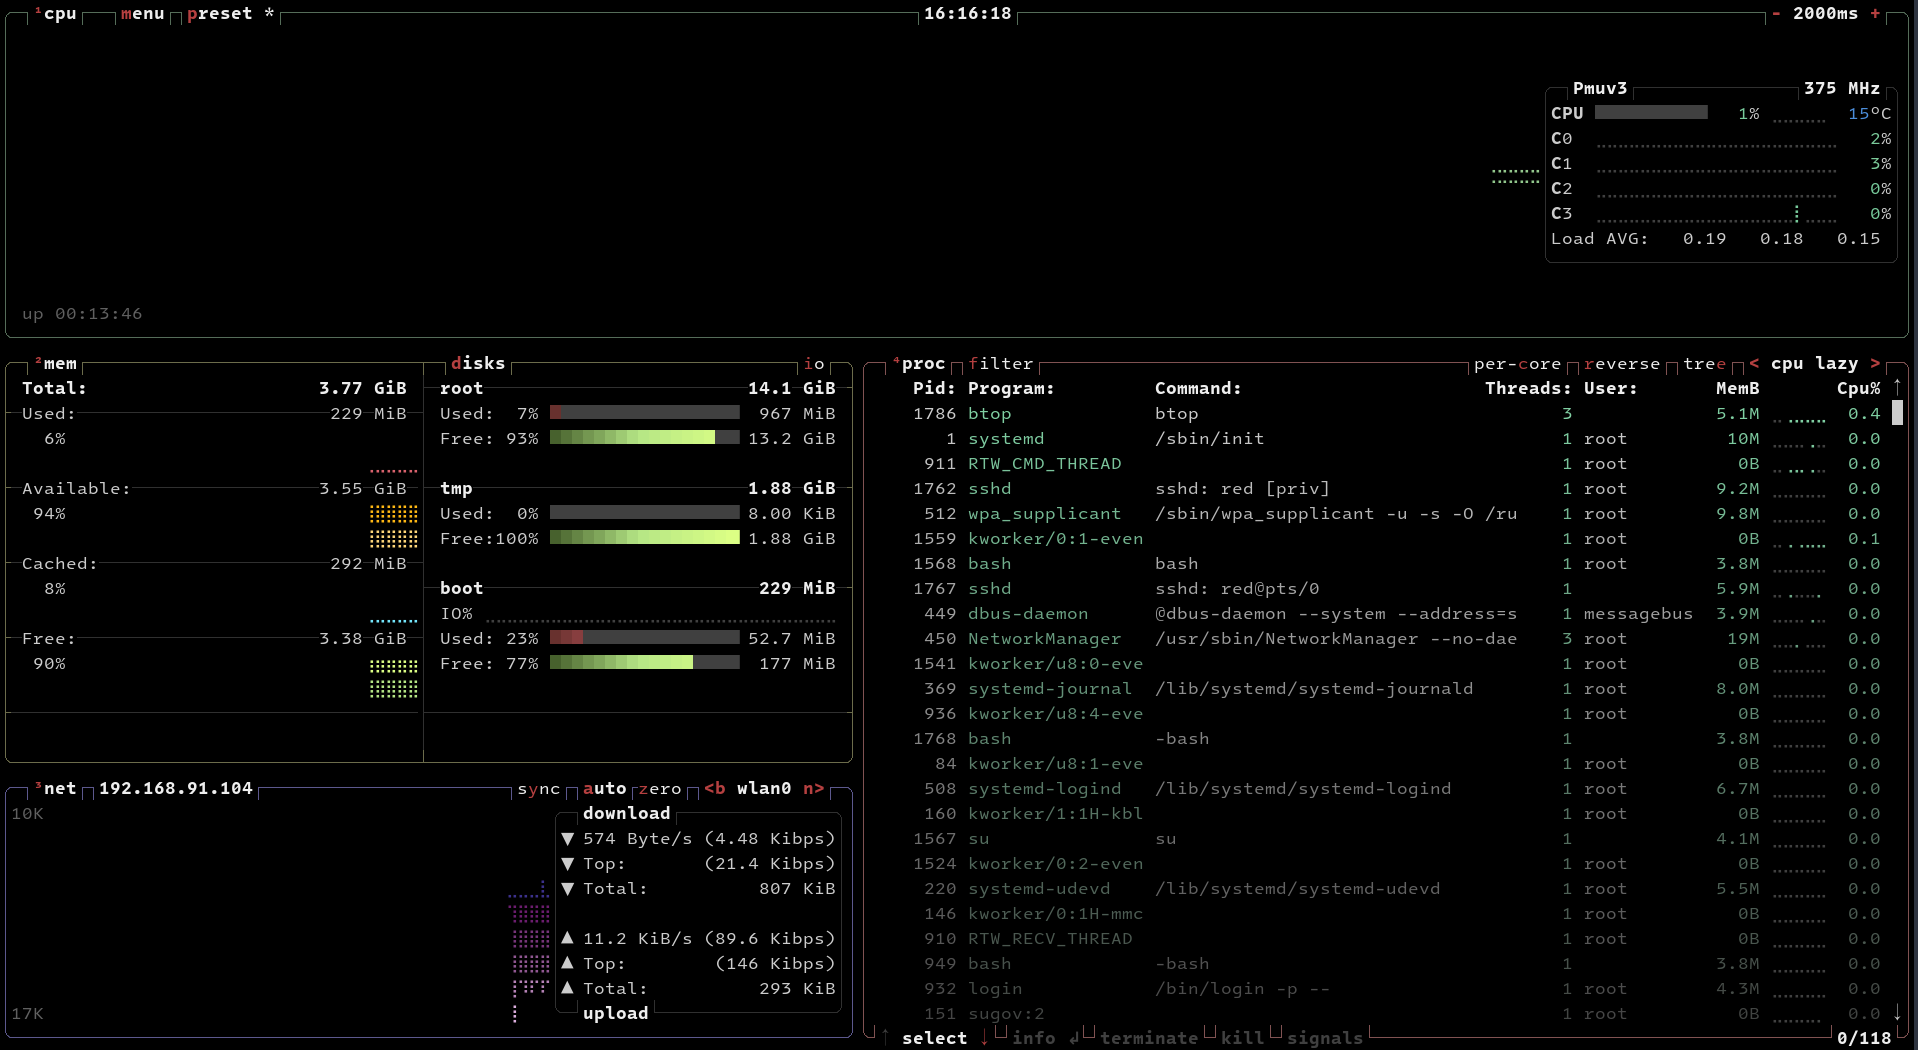The width and height of the screenshot is (1918, 1050).
Task: Click the clock showing 16:16:18
Action: (967, 14)
